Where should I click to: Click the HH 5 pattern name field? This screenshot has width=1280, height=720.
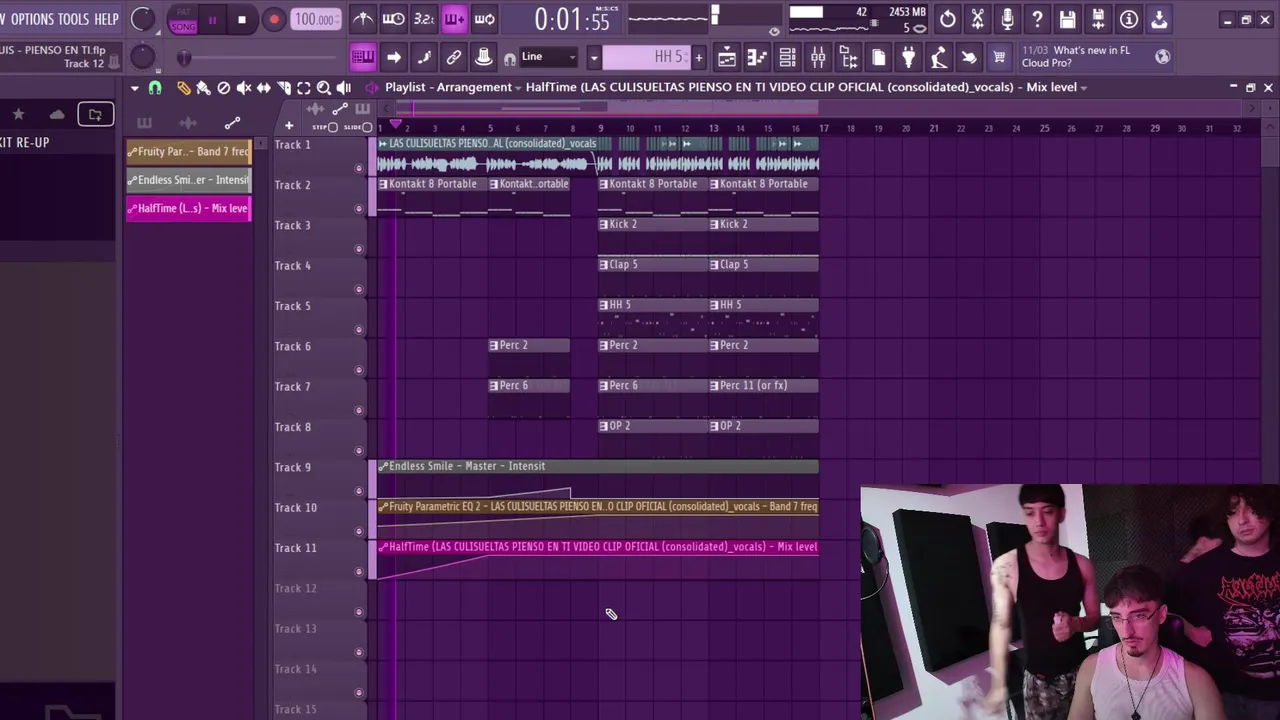[x=648, y=57]
